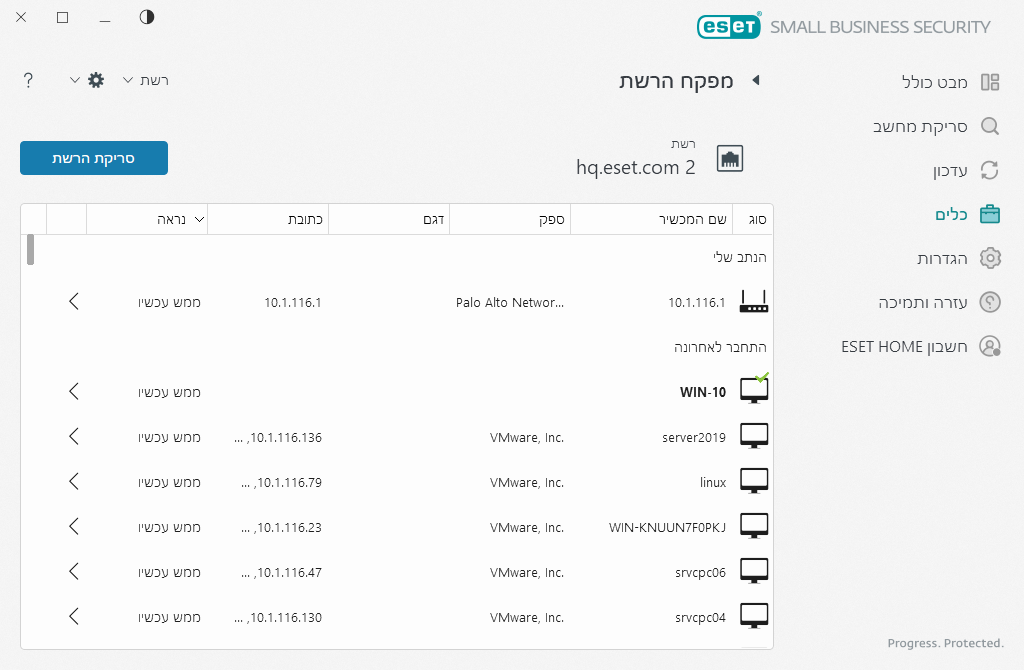Open the settings gear dropdown

88,80
